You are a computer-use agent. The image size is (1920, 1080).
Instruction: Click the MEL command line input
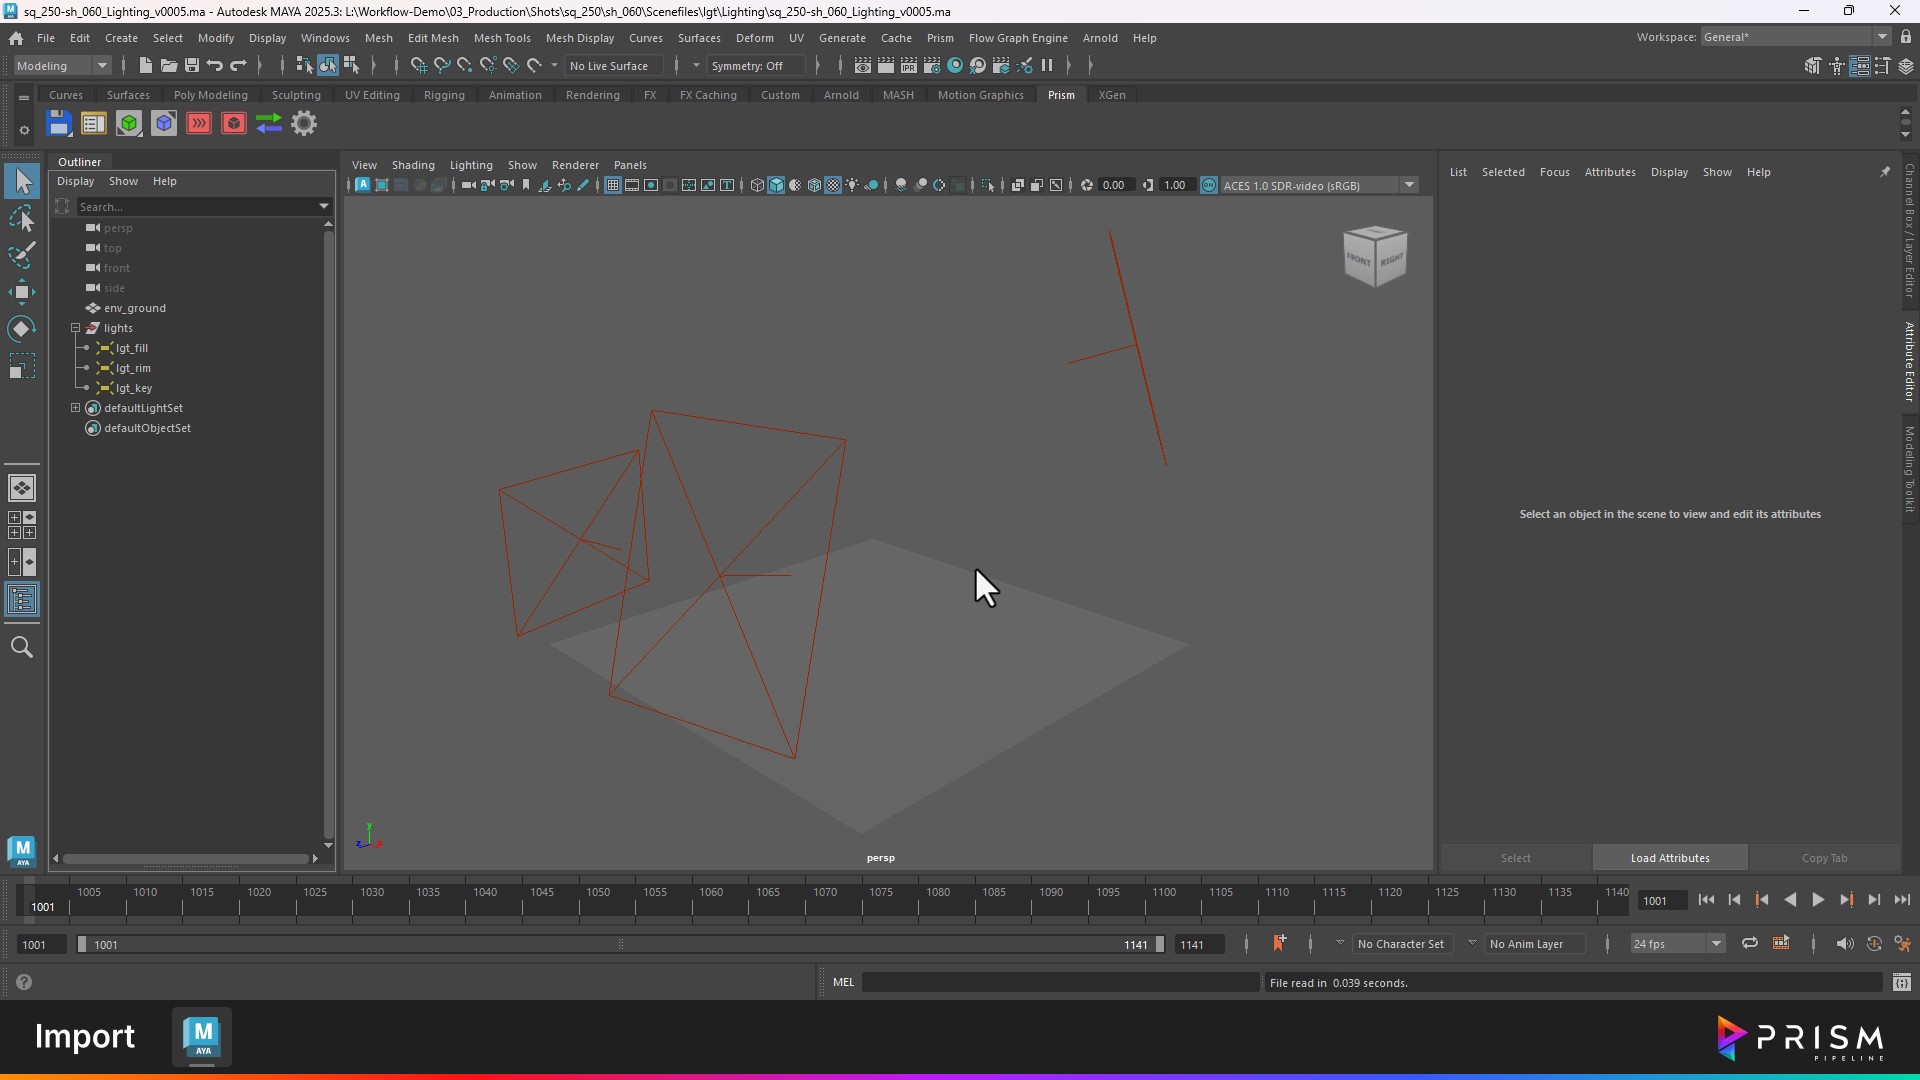pos(1060,983)
